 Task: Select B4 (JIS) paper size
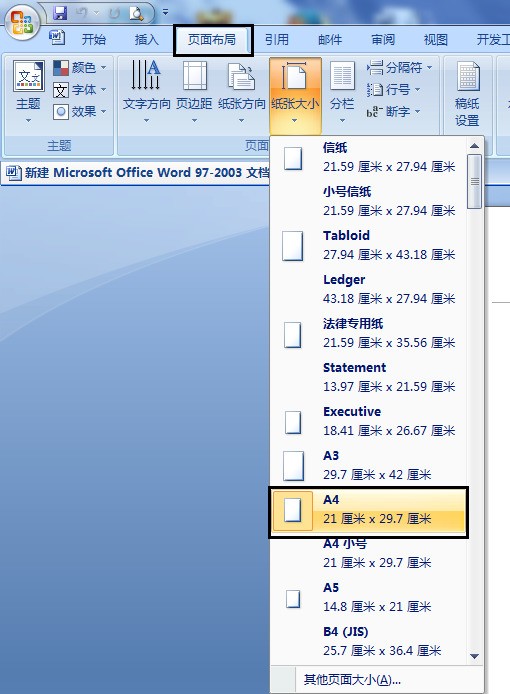click(x=368, y=641)
